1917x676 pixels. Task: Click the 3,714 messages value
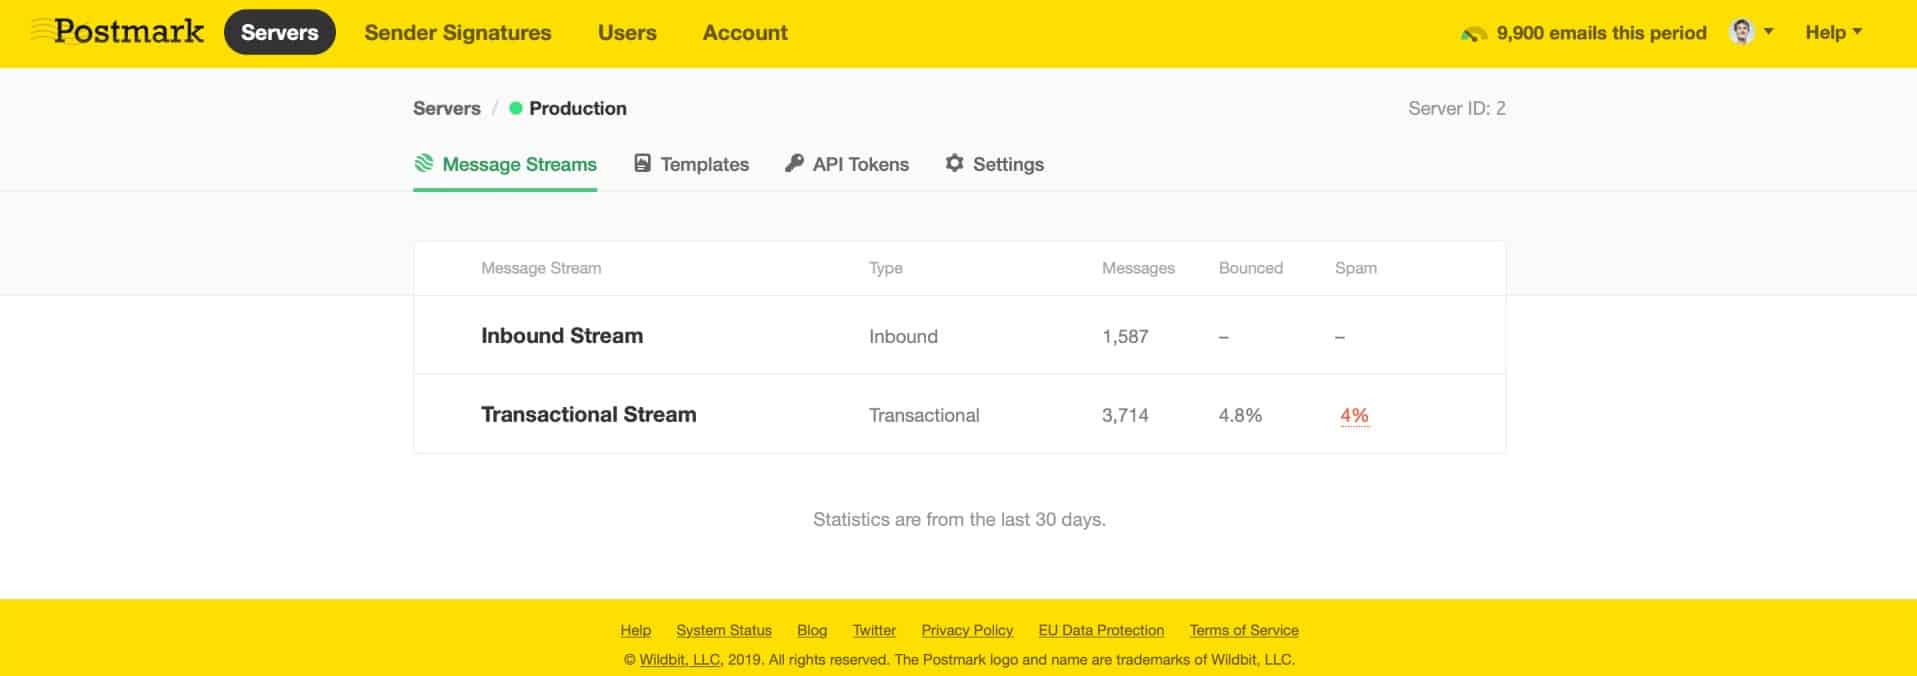1125,415
